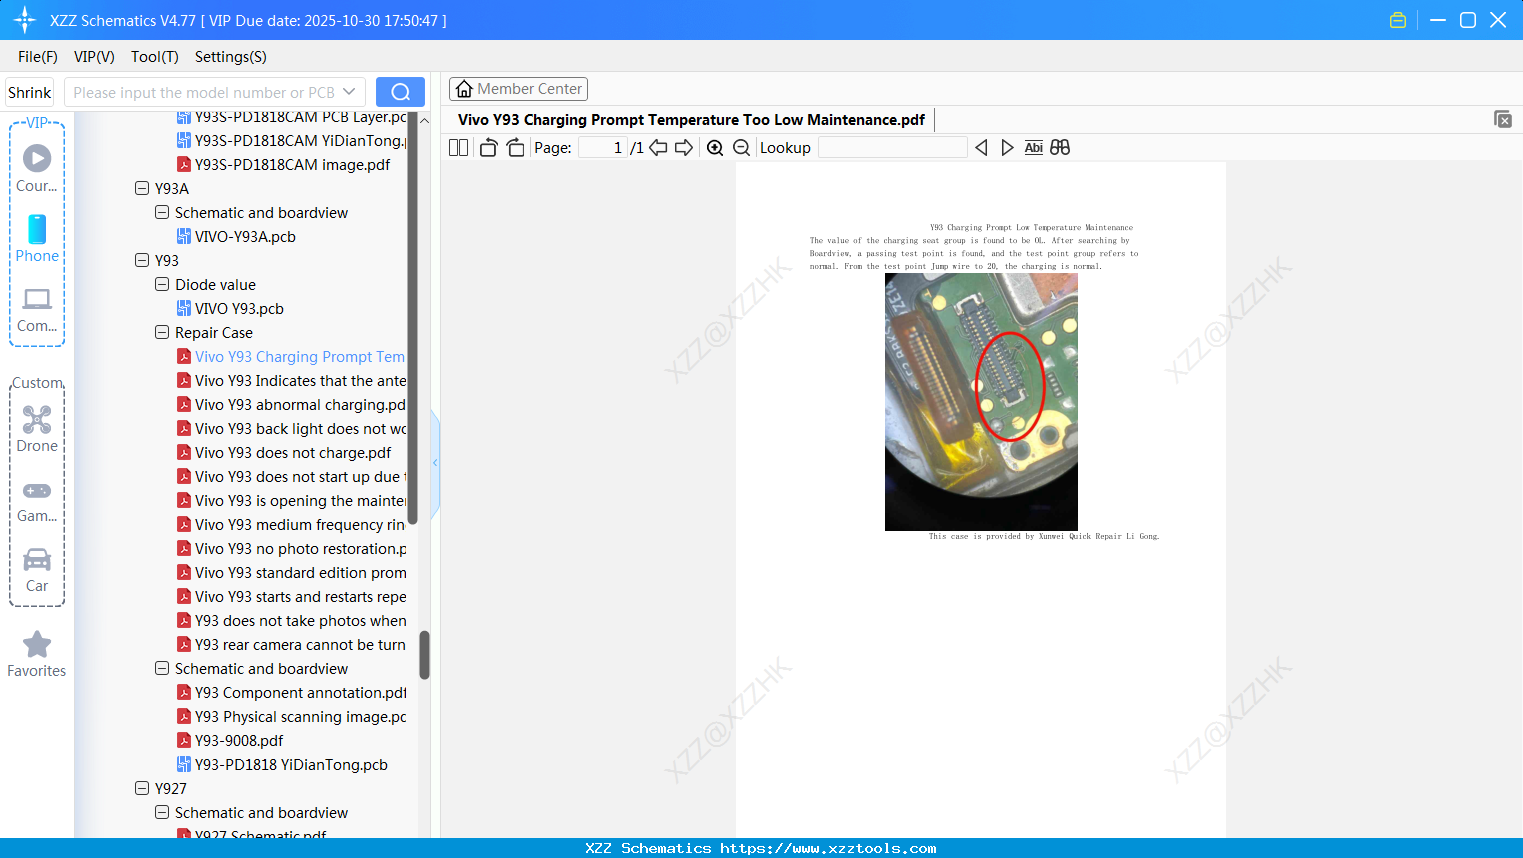1523x858 pixels.
Task: Open the Computer category in sidebar
Action: 37,309
